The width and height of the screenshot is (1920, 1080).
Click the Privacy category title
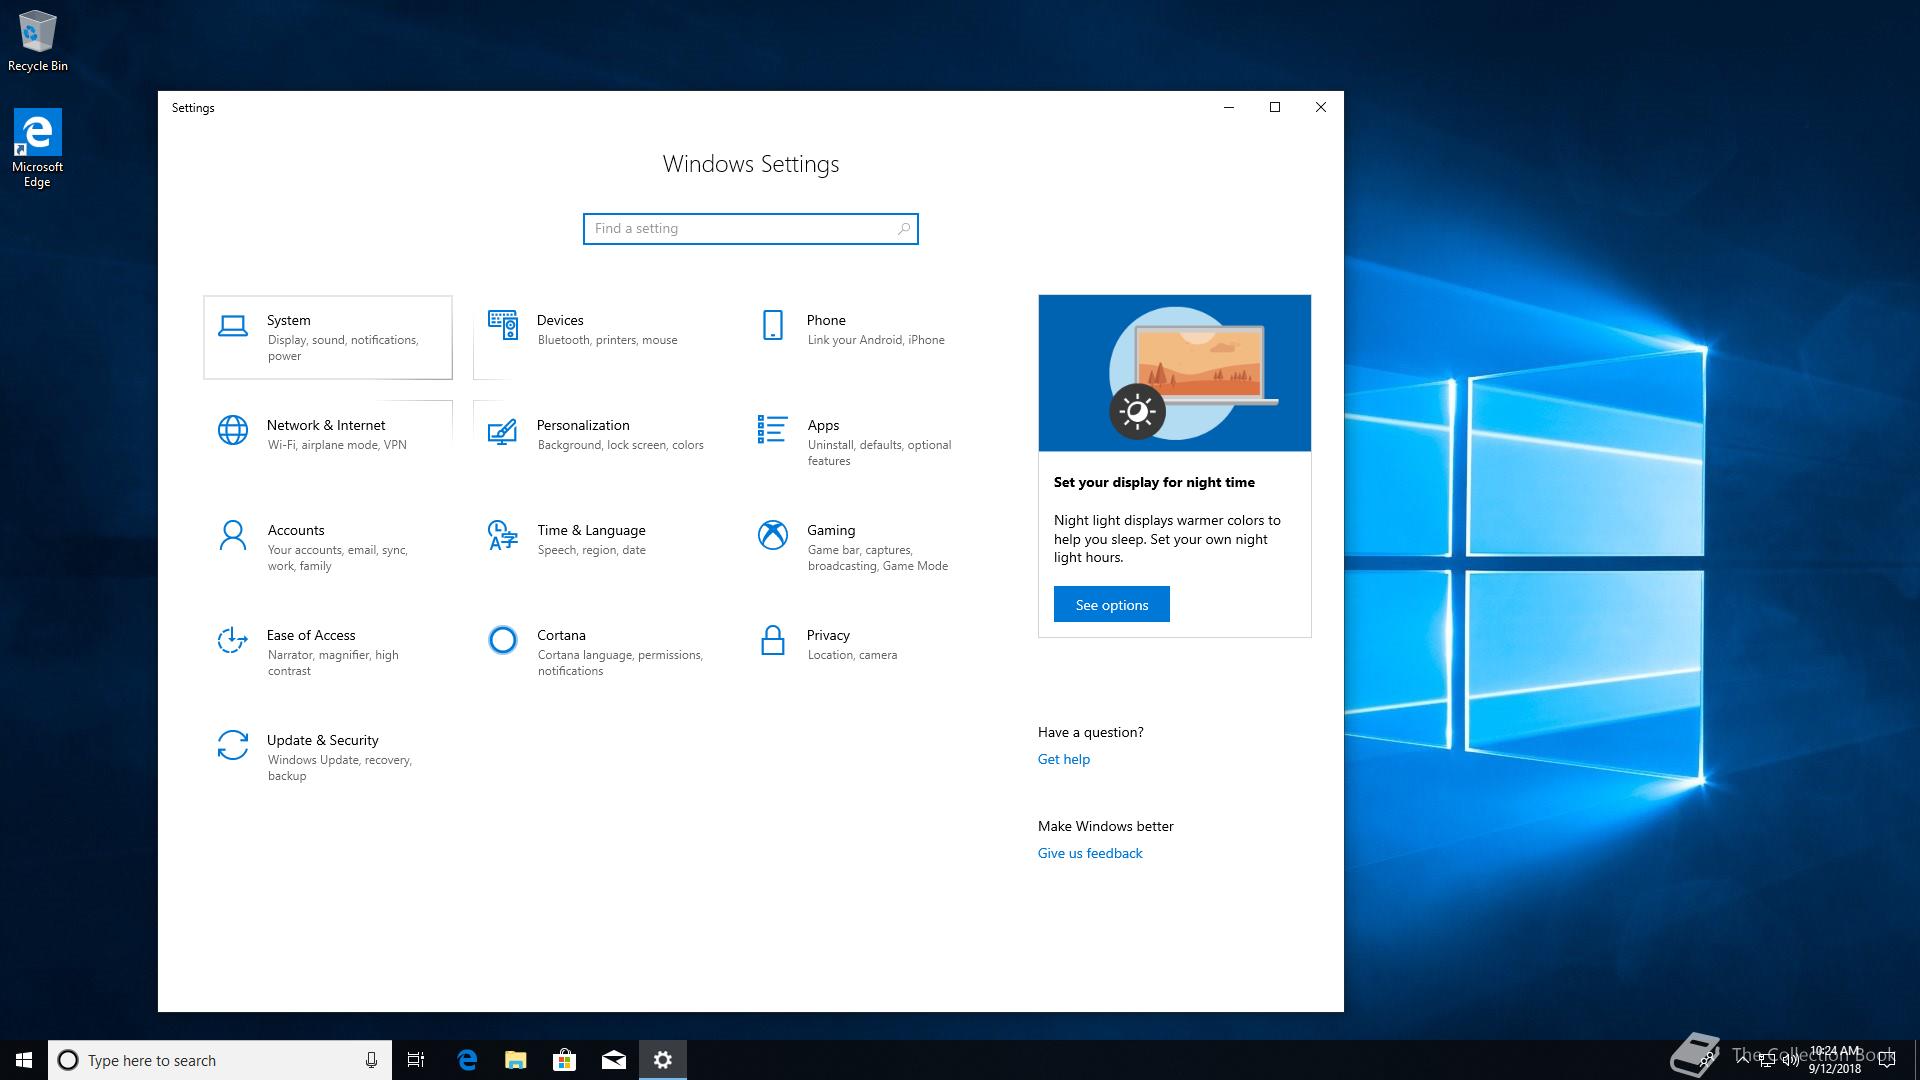828,635
